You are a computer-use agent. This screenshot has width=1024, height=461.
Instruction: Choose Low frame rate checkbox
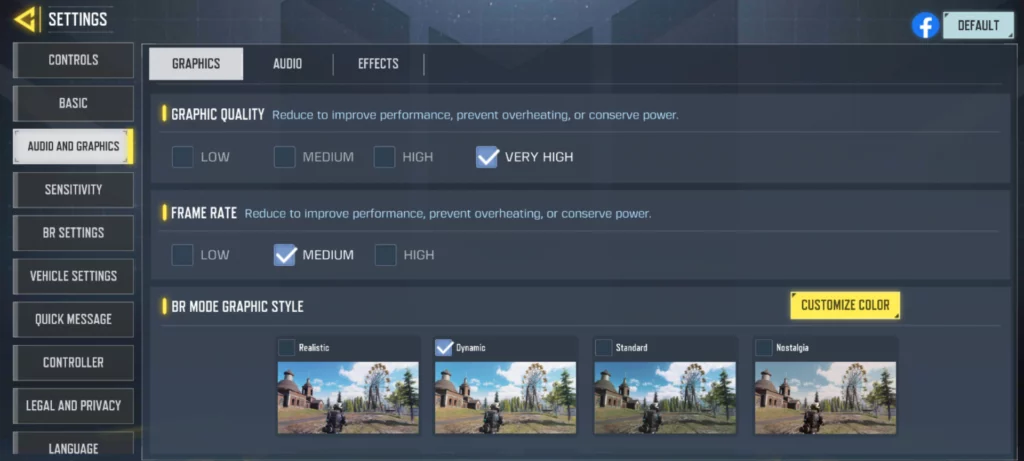[x=182, y=255]
